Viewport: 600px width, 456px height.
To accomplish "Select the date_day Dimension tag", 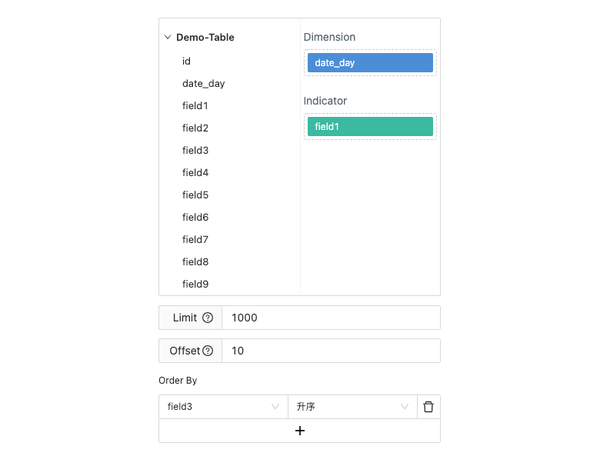I will [x=370, y=63].
